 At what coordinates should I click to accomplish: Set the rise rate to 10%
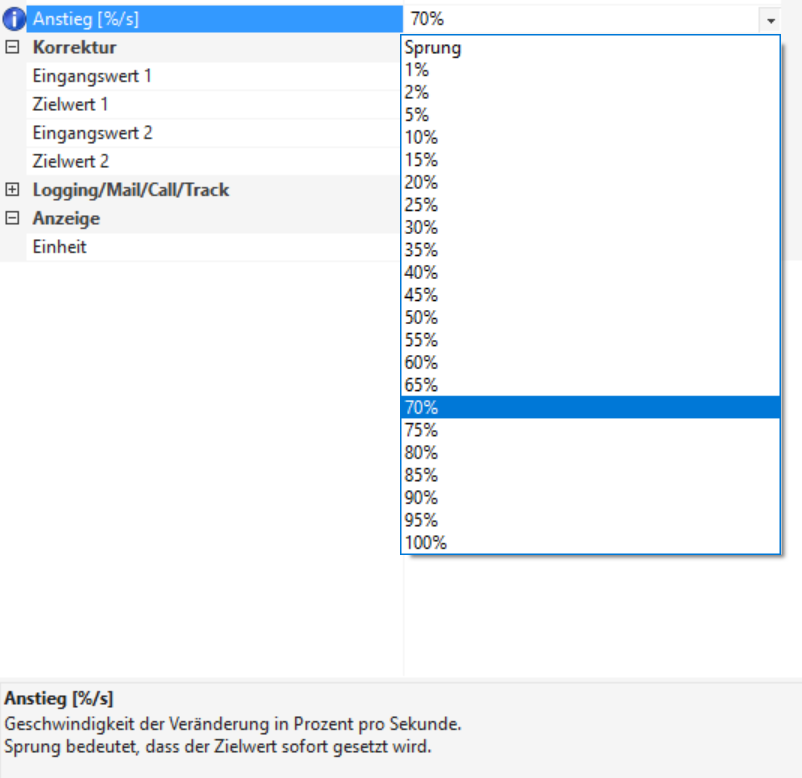(x=421, y=137)
